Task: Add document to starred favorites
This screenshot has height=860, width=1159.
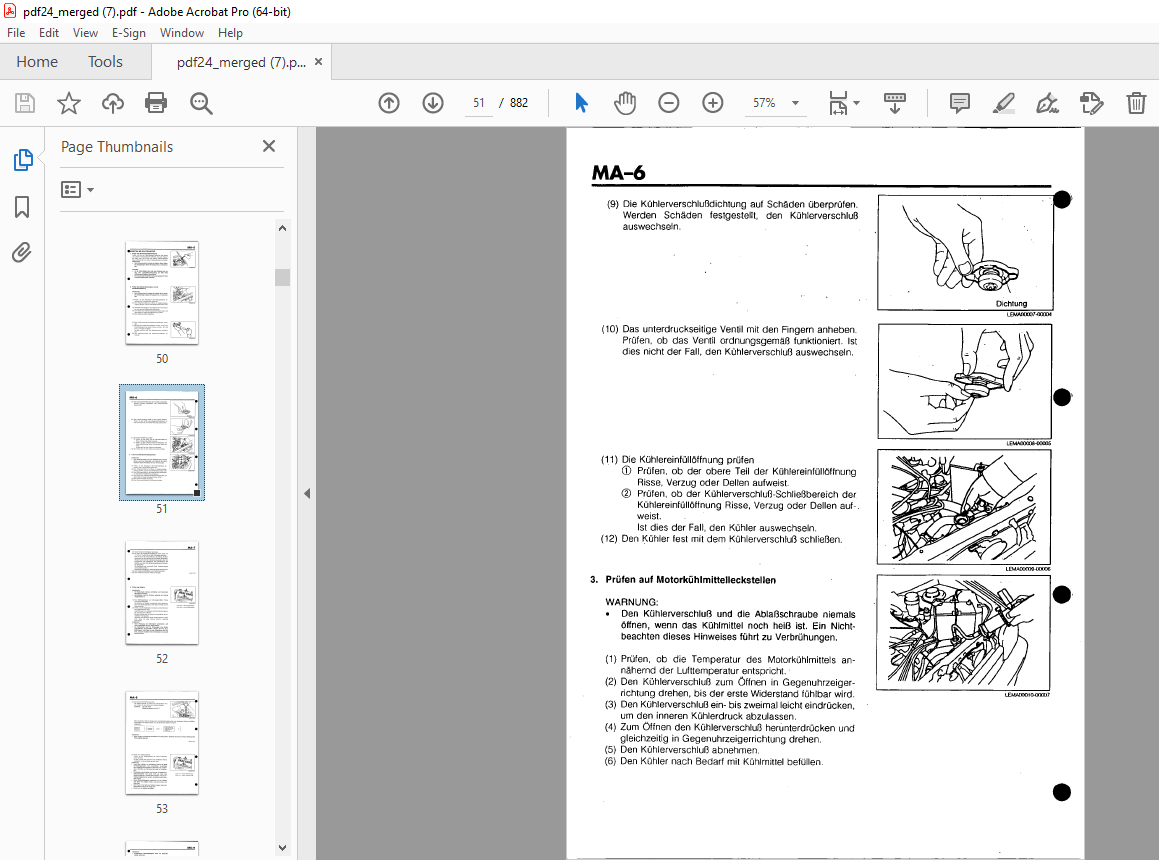Action: click(69, 103)
